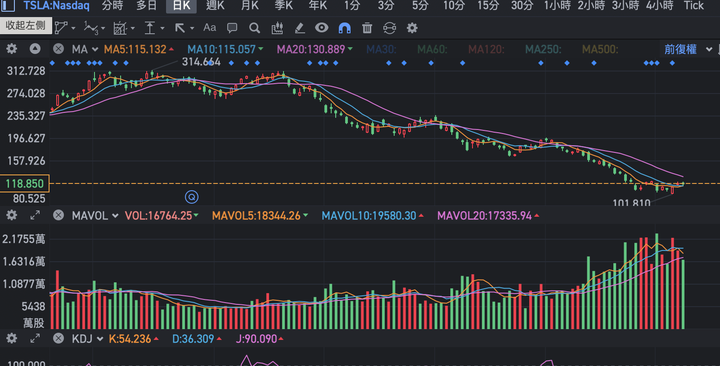This screenshot has width=720, height=366.
Task: Maximize the MAVOL volume panel
Action: (35, 215)
